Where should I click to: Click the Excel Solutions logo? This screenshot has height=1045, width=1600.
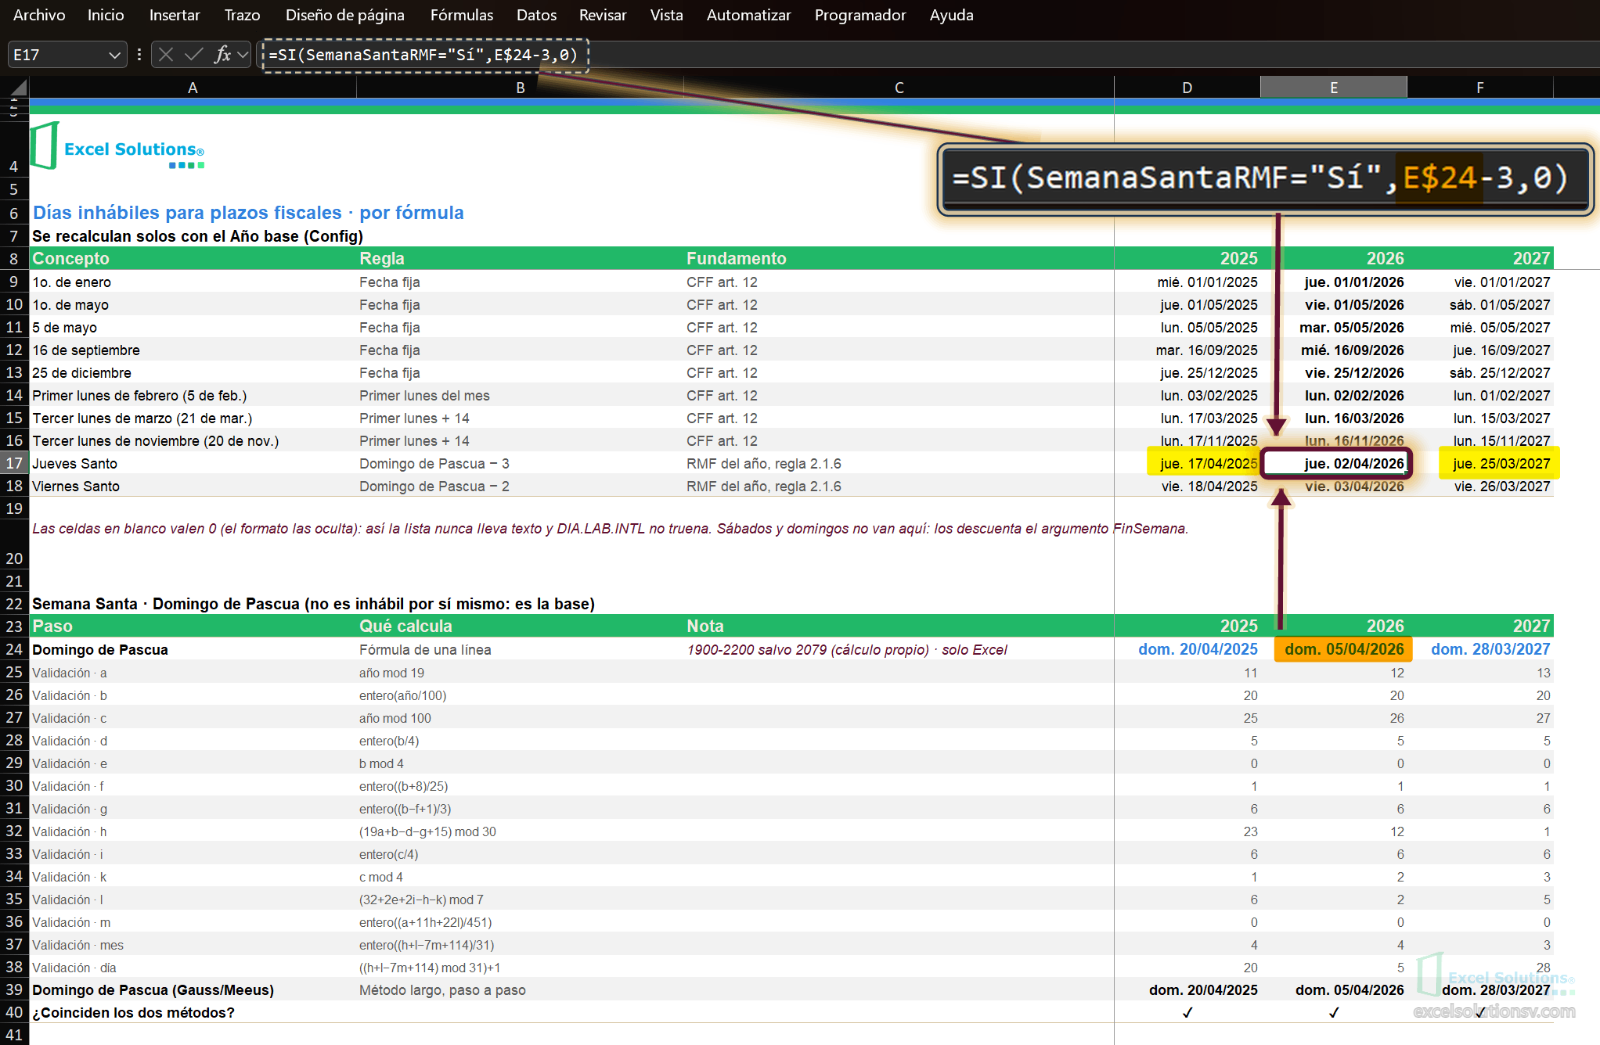117,148
